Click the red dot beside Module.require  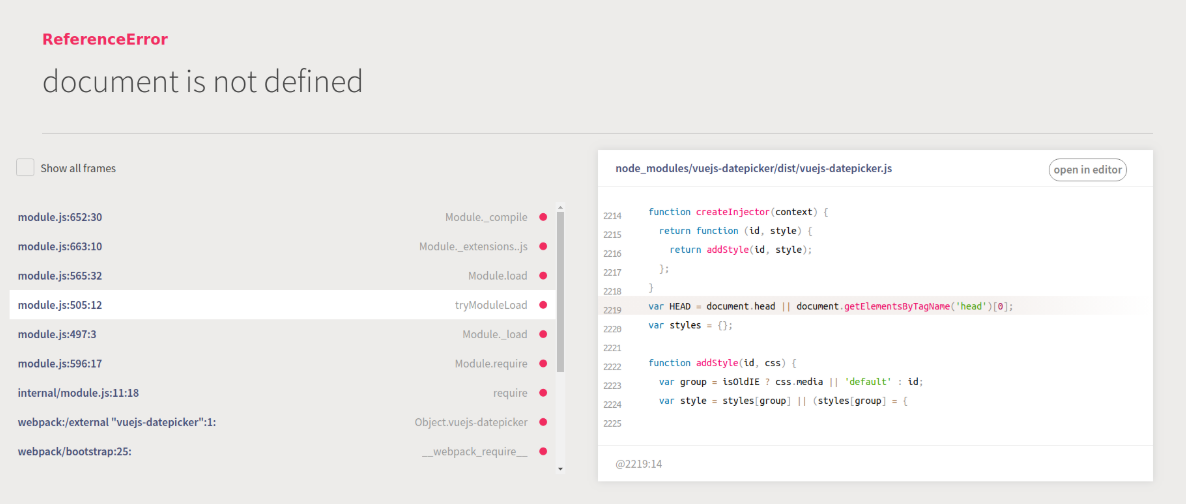pos(542,363)
